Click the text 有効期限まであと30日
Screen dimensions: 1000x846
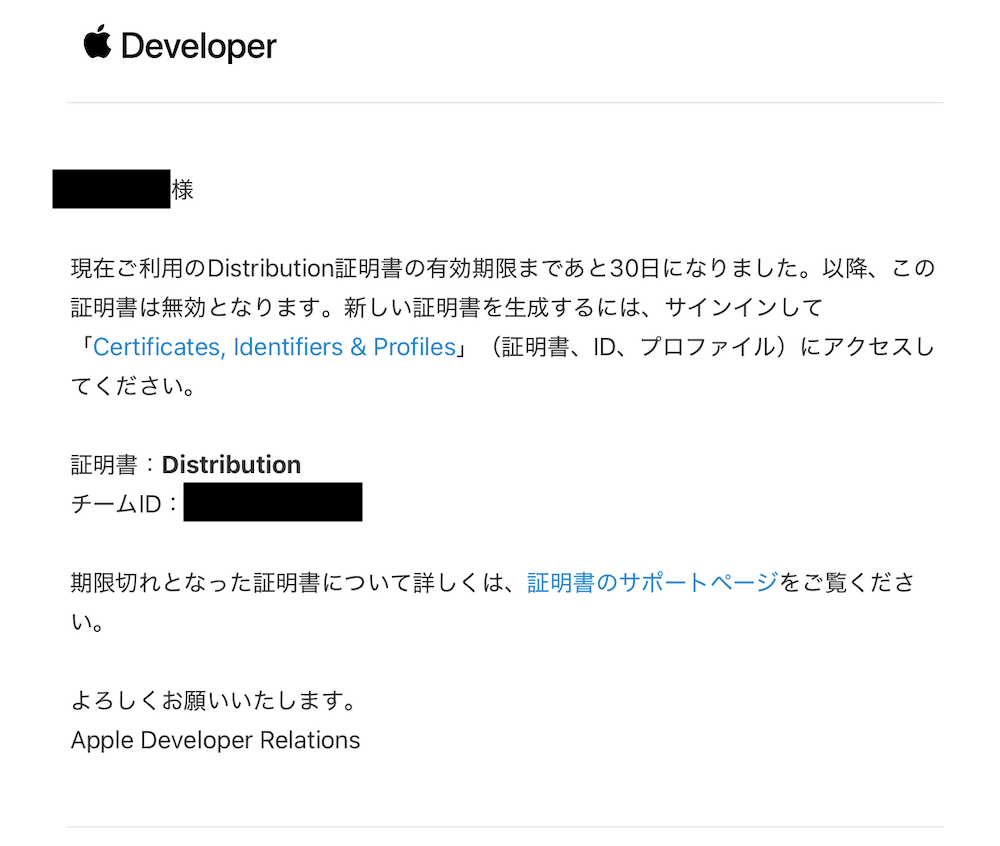pos(543,268)
